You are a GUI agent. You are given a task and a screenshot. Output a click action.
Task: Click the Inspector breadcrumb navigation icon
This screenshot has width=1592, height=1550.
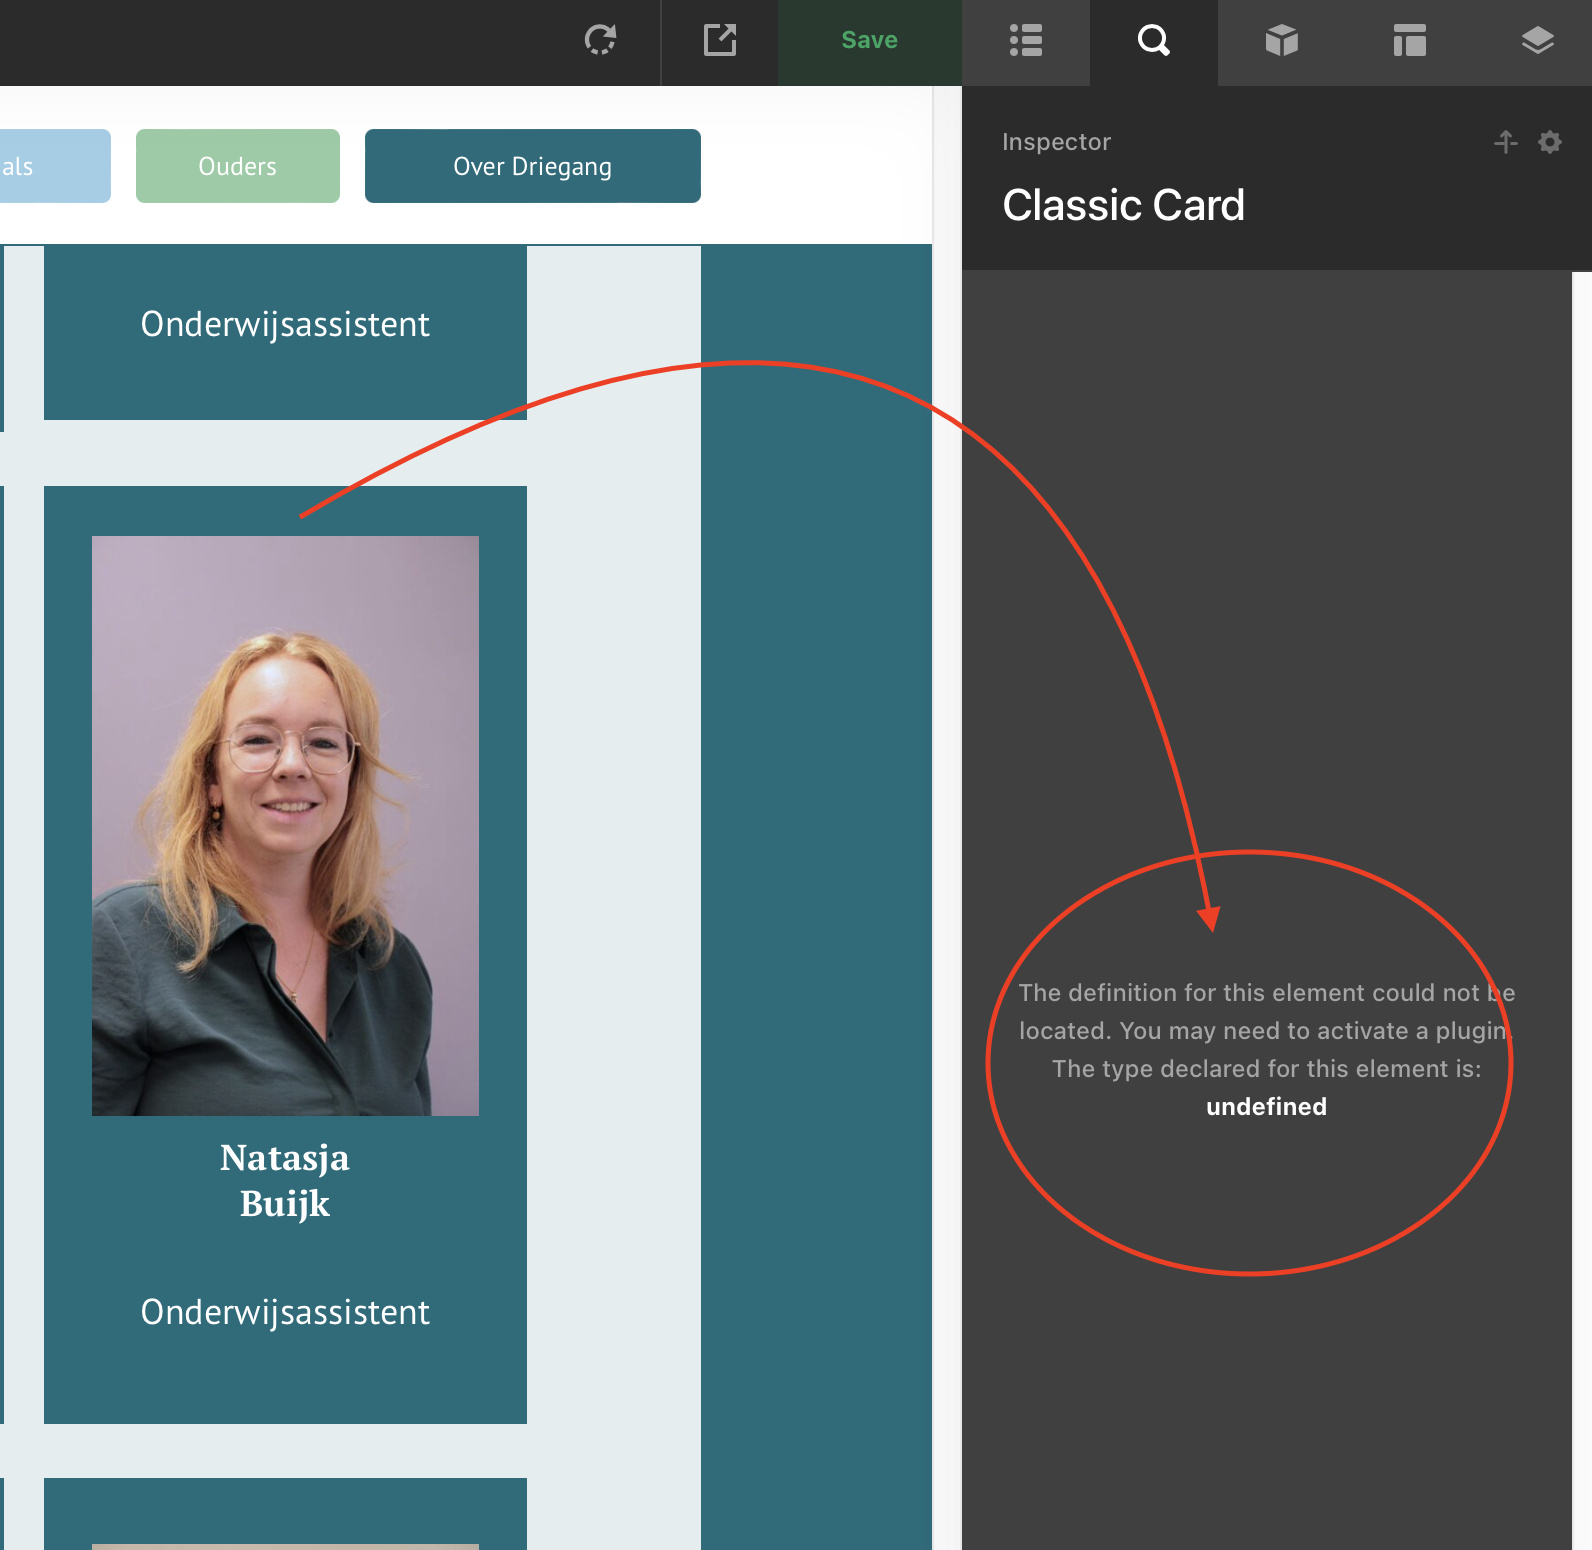tap(1505, 142)
